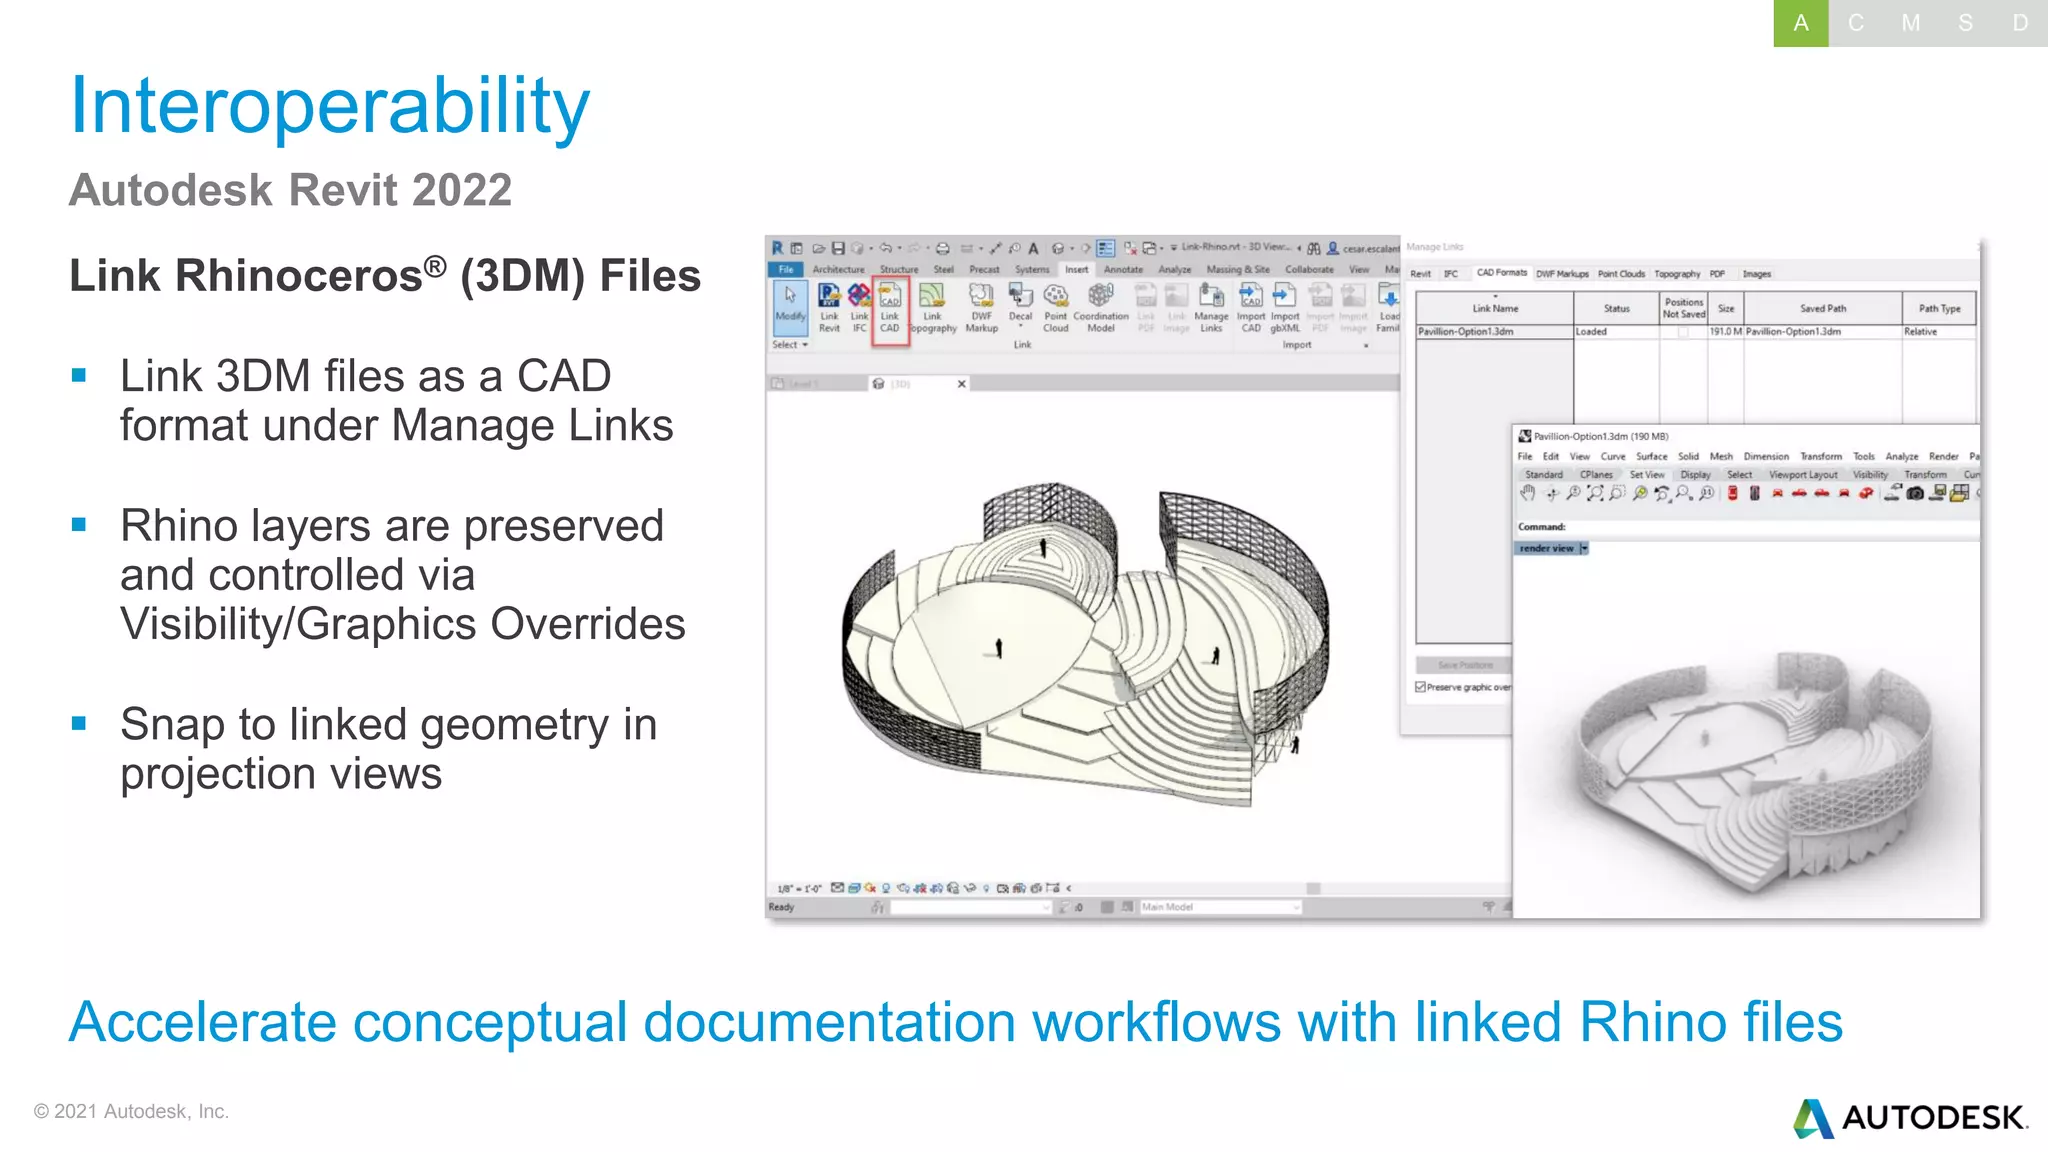Click the Pan hand icon in Rhino toolbar
2048x1152 pixels.
click(1527, 493)
